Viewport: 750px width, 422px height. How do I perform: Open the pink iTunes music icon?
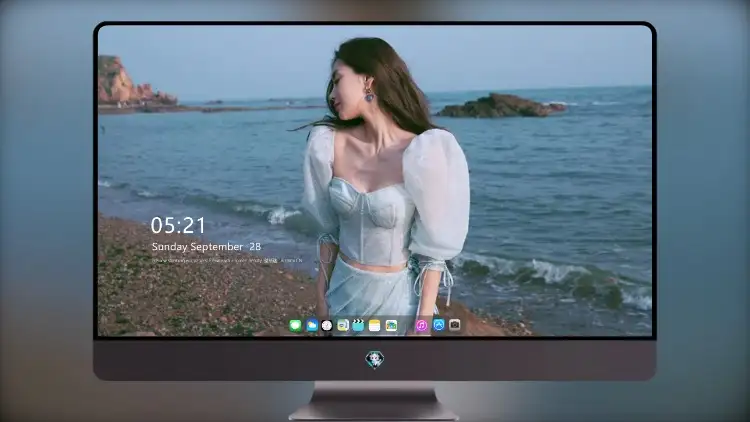(422, 326)
